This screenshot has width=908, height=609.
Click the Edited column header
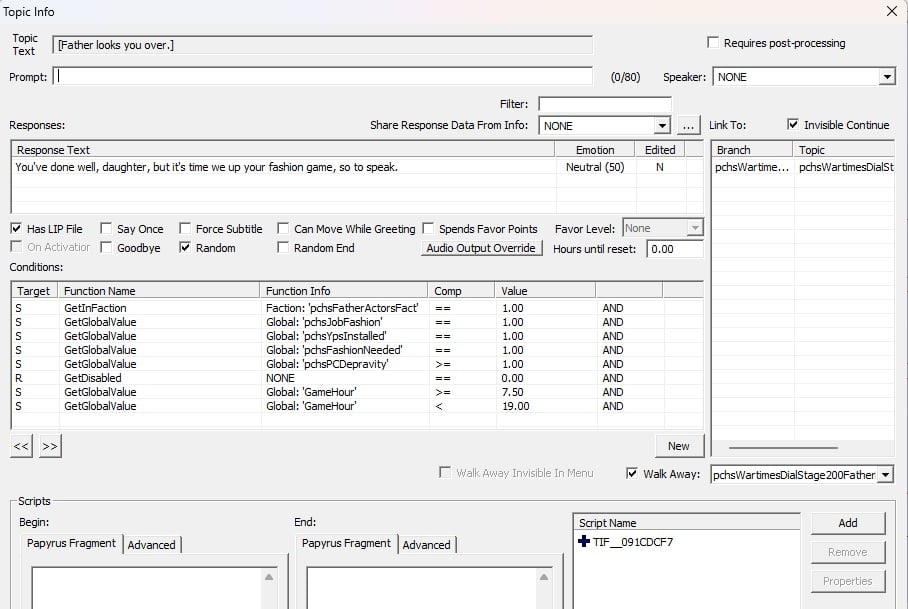point(660,150)
